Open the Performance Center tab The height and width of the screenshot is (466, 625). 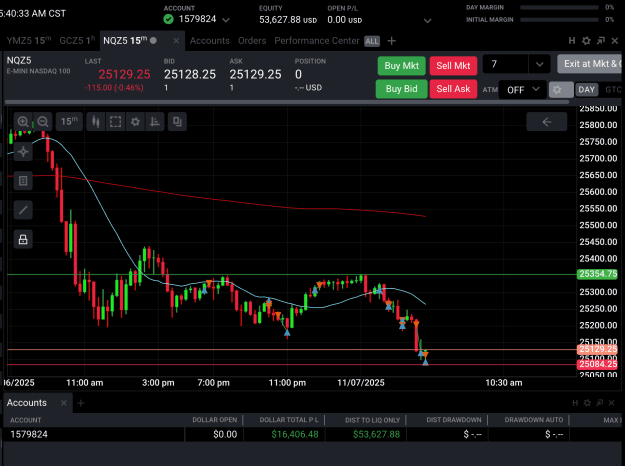[x=317, y=41]
